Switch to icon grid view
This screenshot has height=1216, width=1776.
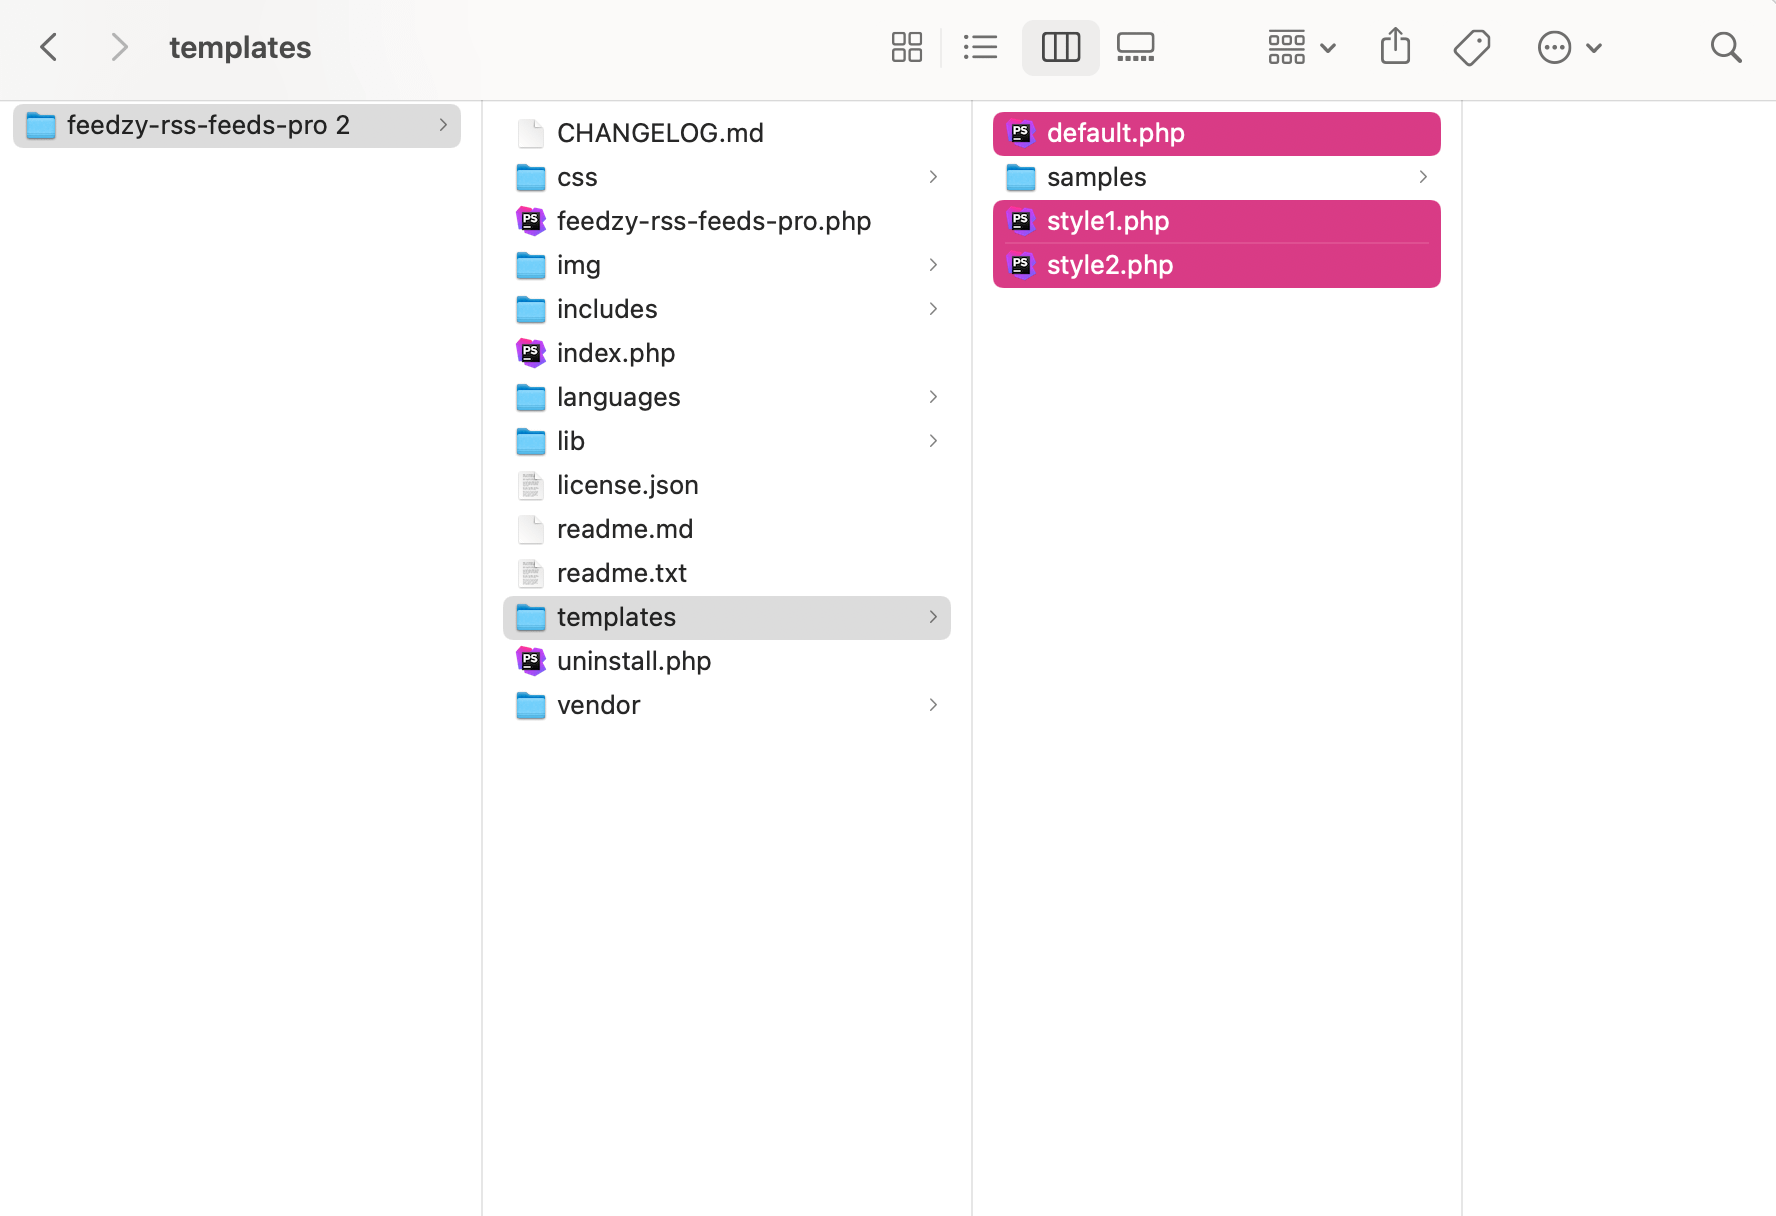coord(906,47)
